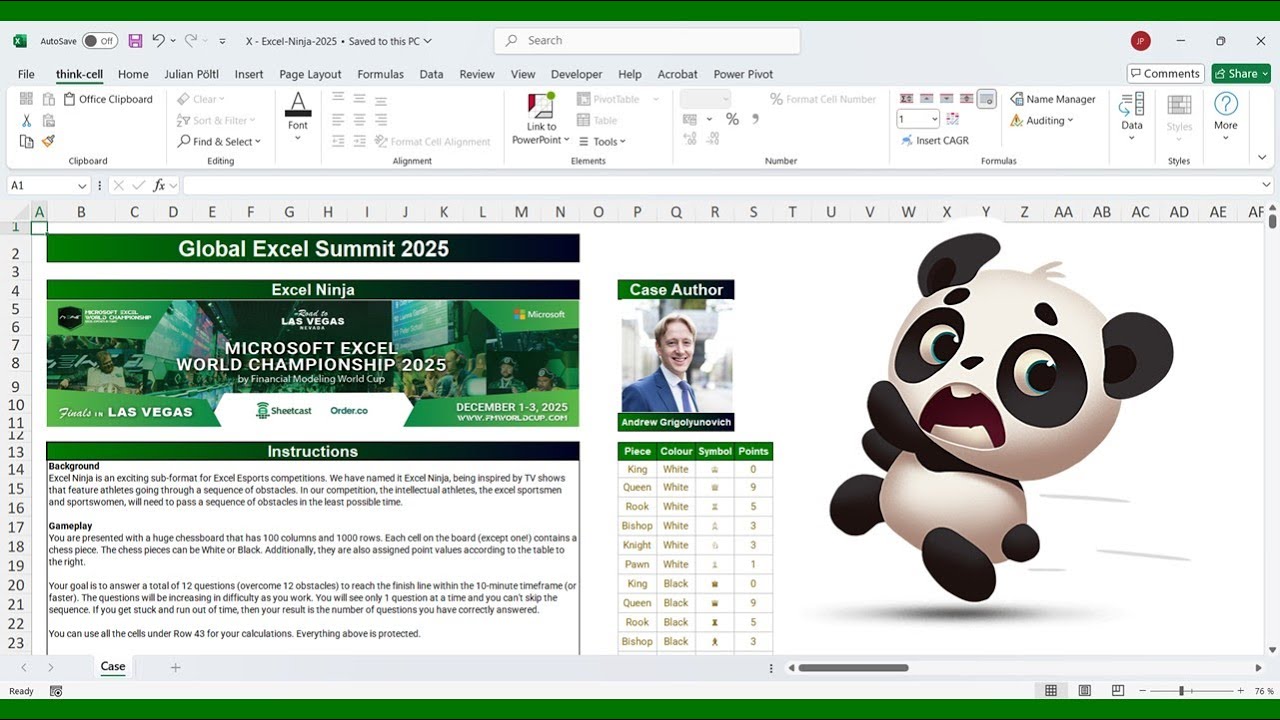This screenshot has height=720, width=1280.
Task: Click the Save icon in the title bar
Action: click(135, 41)
